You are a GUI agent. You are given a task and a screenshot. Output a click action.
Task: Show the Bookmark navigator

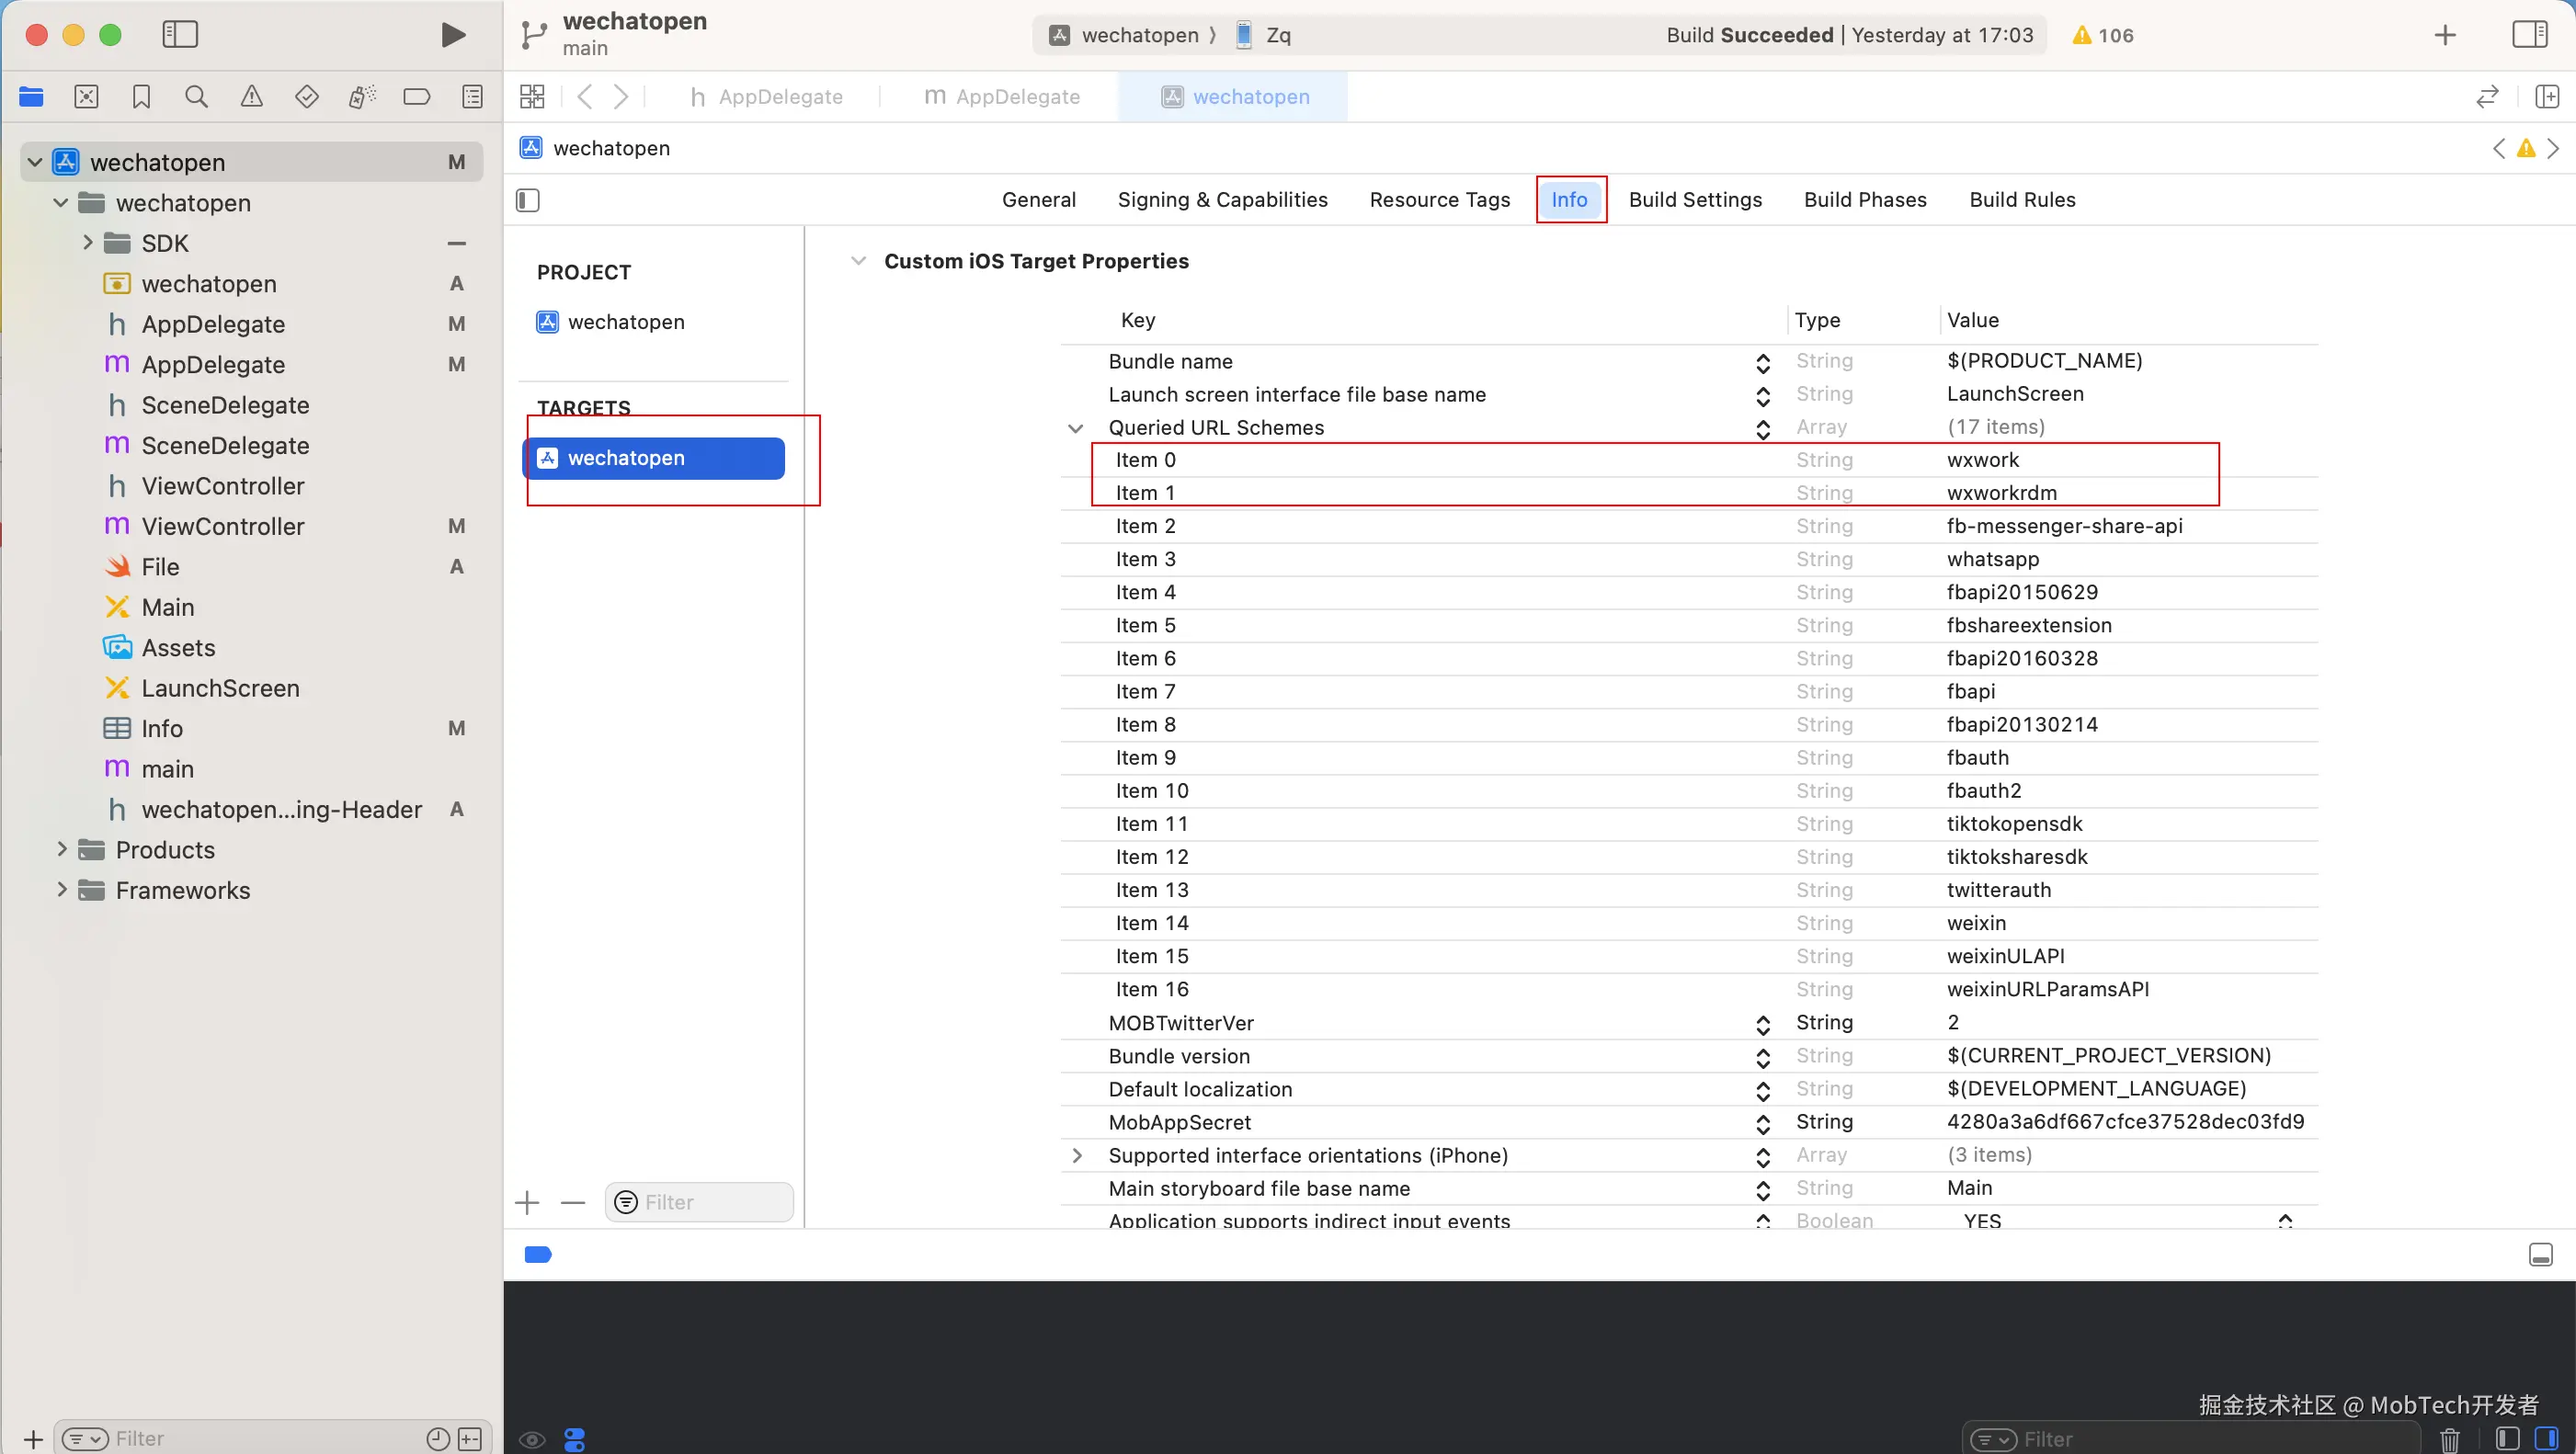(x=141, y=97)
